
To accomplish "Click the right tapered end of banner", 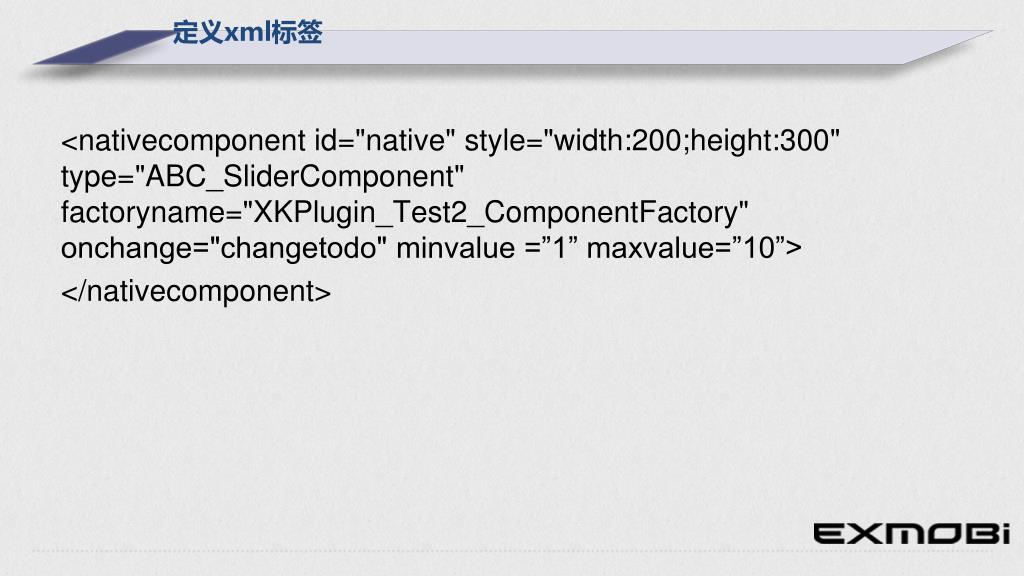I will coord(950,46).
